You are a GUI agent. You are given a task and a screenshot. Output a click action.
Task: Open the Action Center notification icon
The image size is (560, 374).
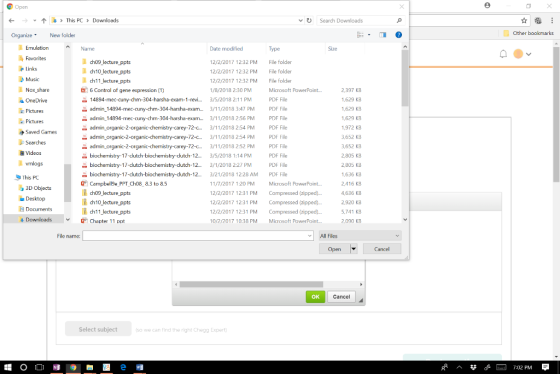[x=545, y=367]
